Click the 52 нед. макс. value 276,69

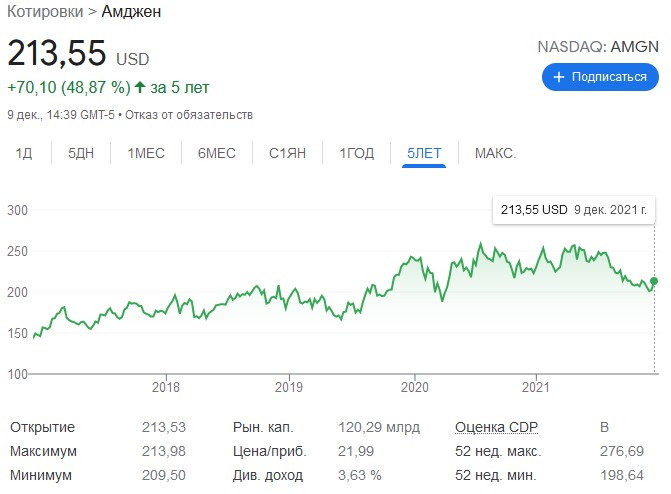coord(622,451)
